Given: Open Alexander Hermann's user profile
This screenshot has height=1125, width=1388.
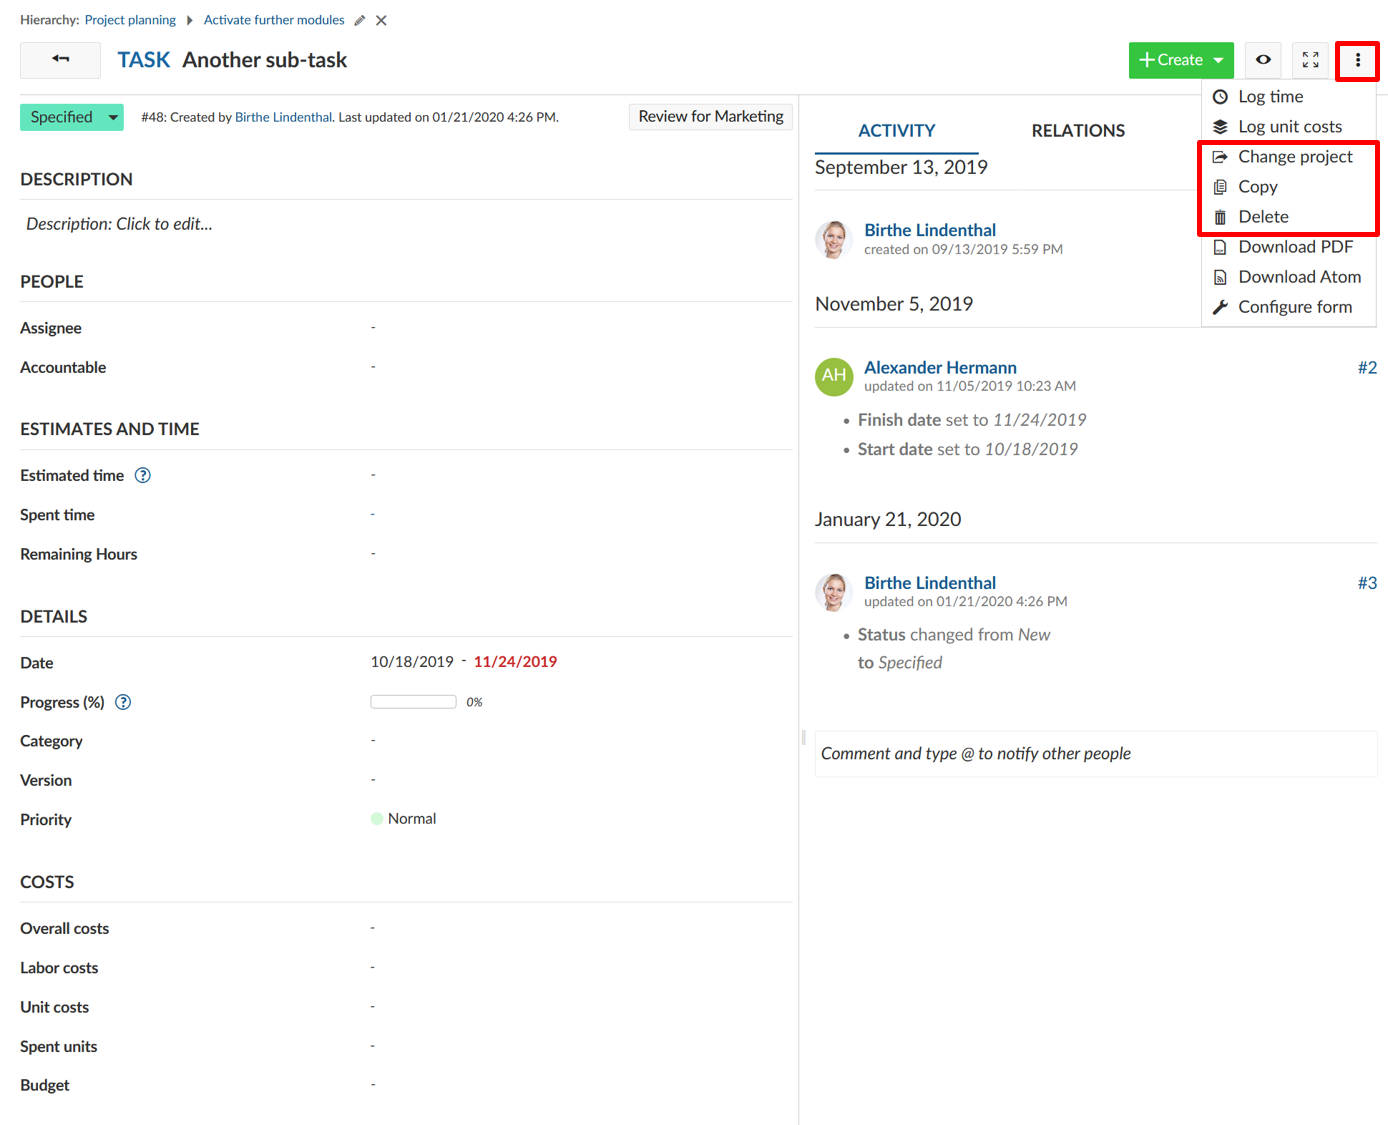Looking at the screenshot, I should [939, 367].
